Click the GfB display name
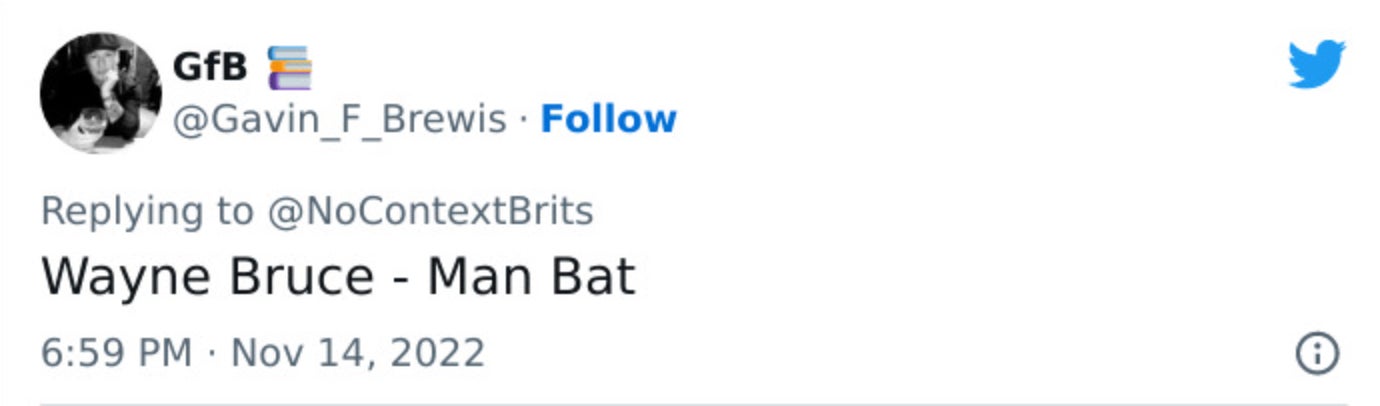Image resolution: width=1380 pixels, height=406 pixels. [212, 67]
